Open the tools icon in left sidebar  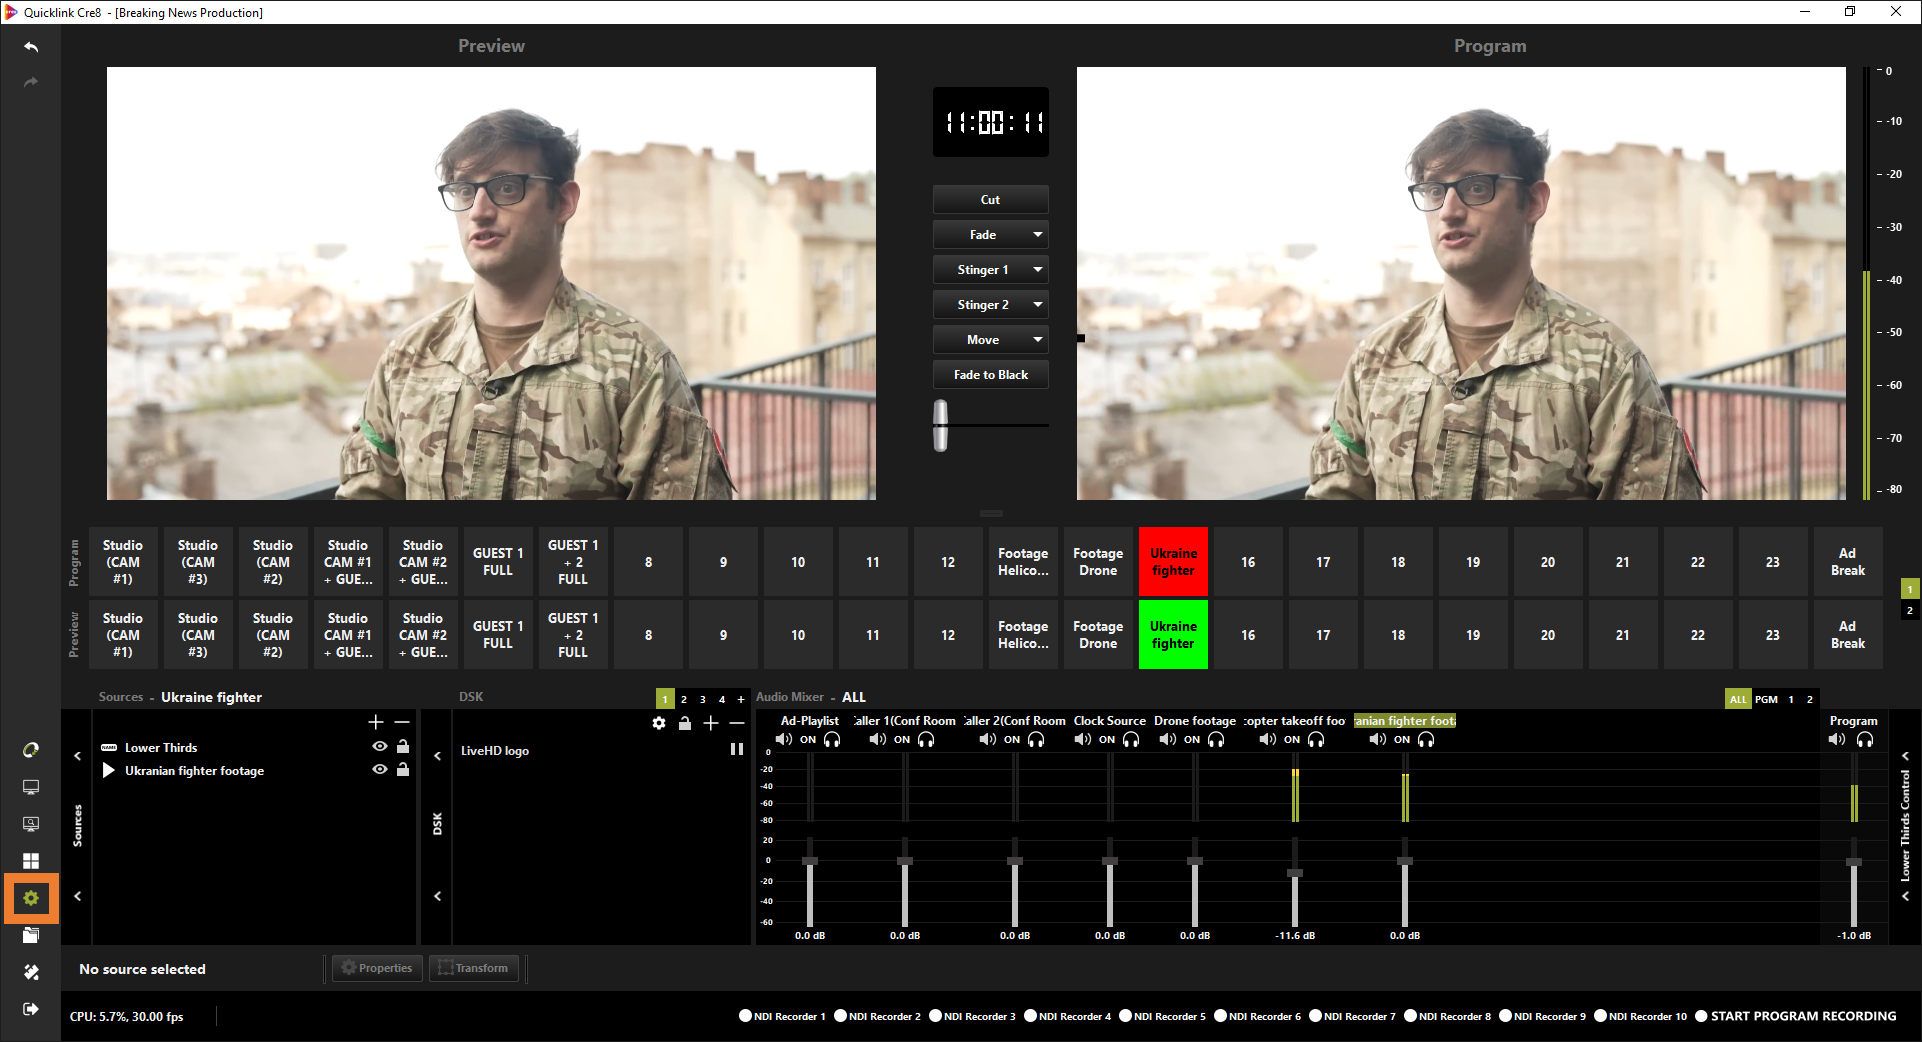(31, 972)
